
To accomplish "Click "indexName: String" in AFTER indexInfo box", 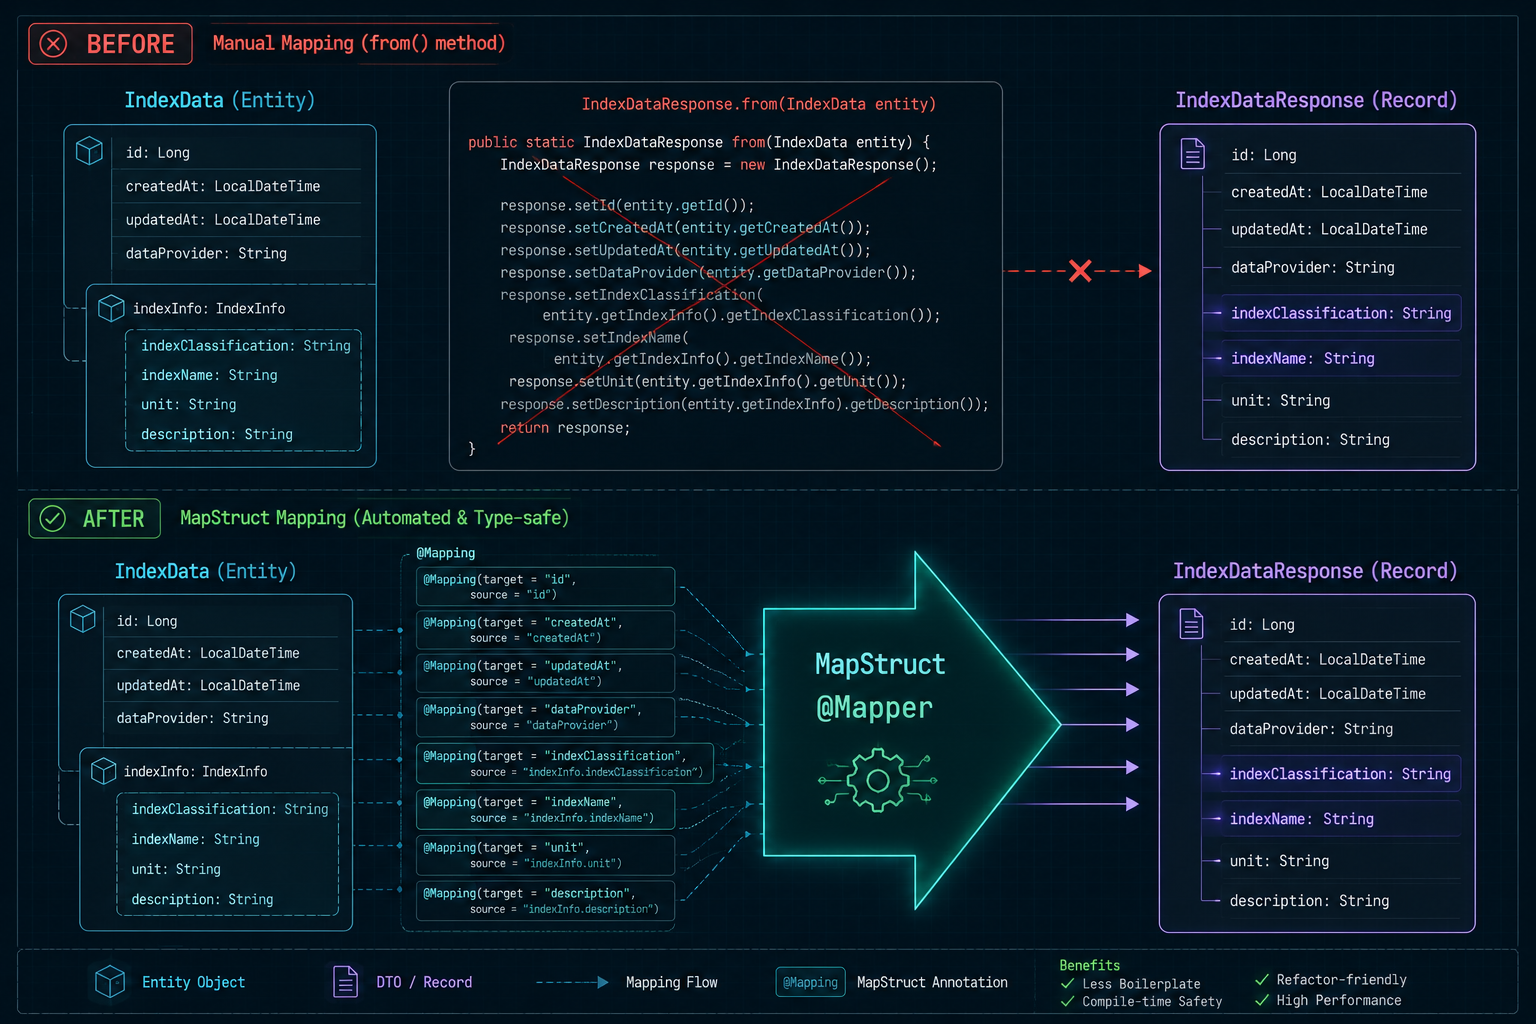I will pyautogui.click(x=196, y=839).
